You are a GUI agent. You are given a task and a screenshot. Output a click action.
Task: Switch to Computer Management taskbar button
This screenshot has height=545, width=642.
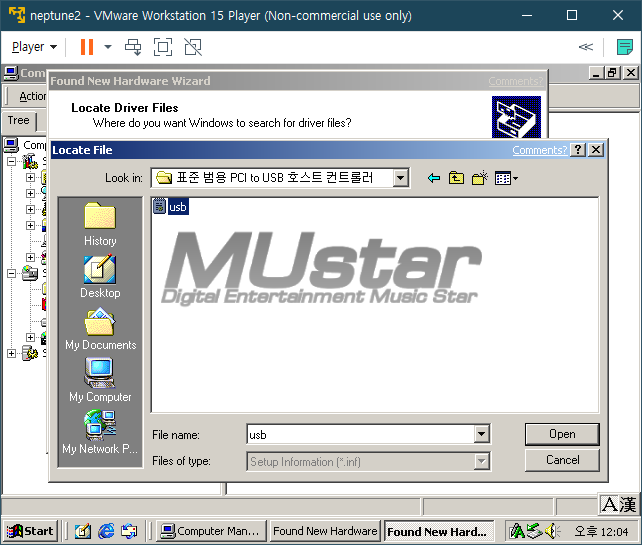[212, 531]
